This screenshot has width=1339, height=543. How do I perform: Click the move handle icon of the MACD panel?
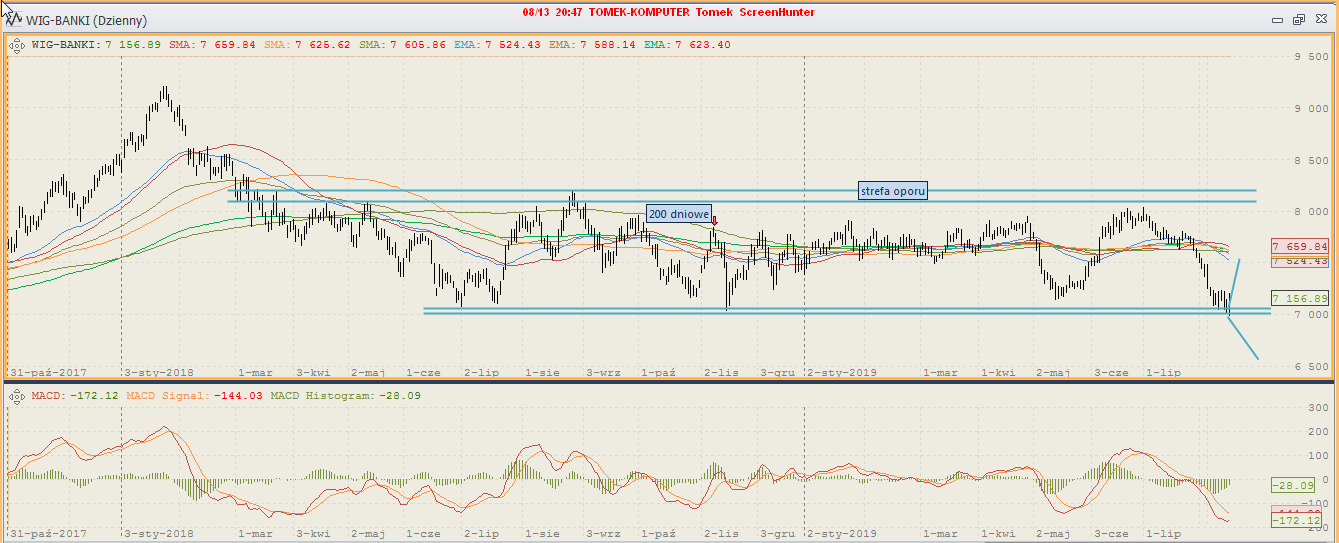point(17,396)
